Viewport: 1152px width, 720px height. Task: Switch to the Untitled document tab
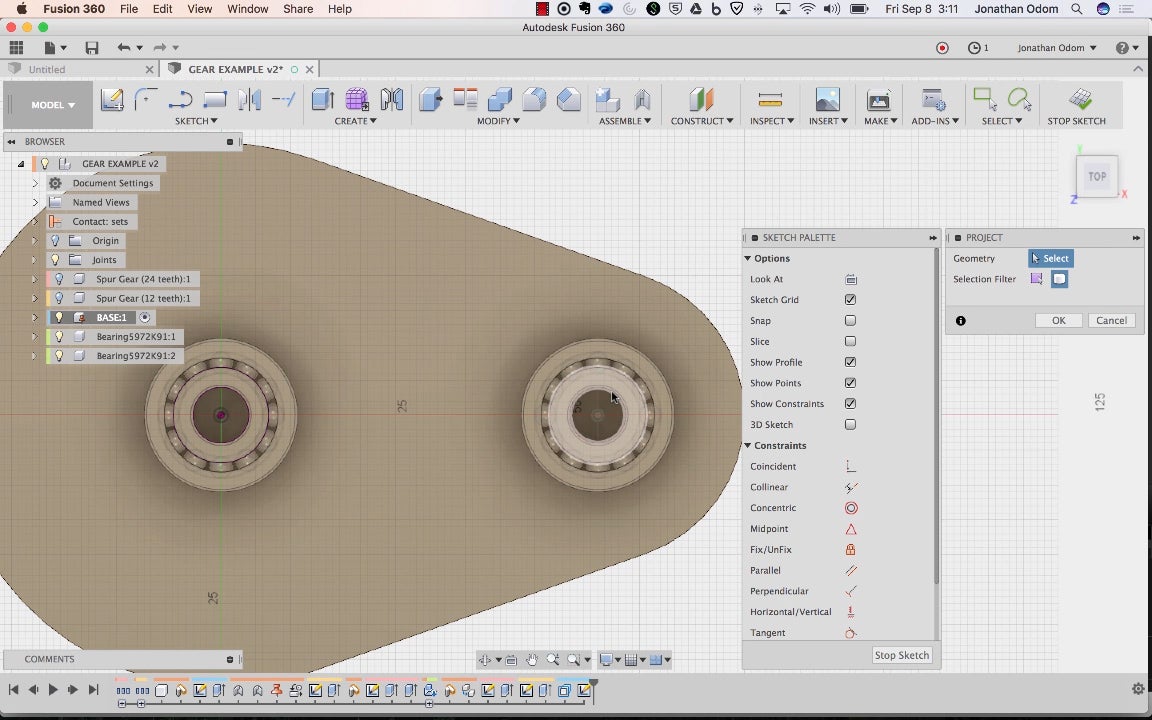47,70
